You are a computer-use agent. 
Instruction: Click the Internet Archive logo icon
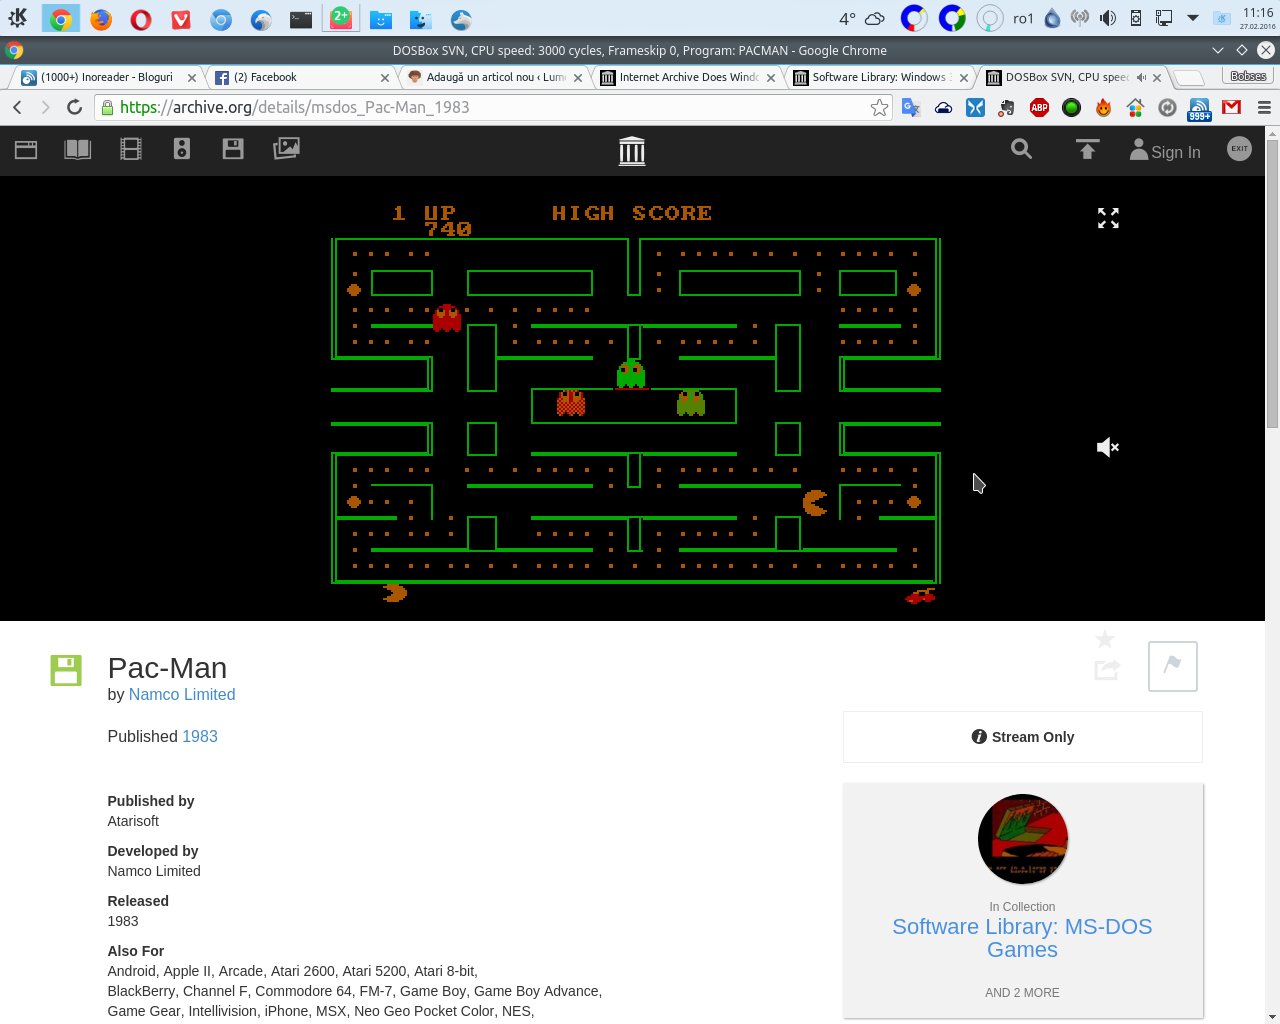[x=631, y=151]
